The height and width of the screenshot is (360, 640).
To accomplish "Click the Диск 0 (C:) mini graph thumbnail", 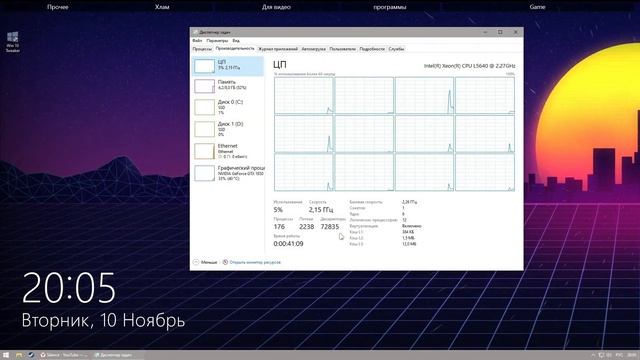I will (204, 107).
